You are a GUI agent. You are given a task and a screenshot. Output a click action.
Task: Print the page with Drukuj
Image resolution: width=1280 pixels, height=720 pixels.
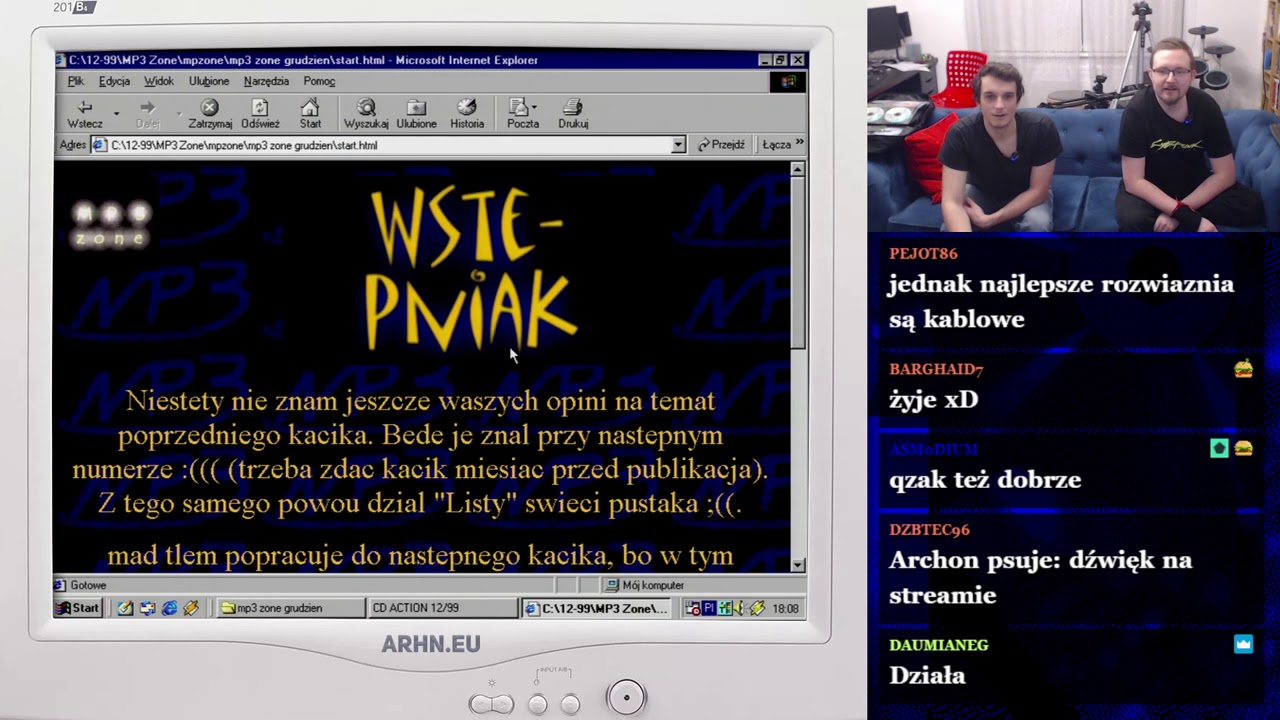coord(573,114)
